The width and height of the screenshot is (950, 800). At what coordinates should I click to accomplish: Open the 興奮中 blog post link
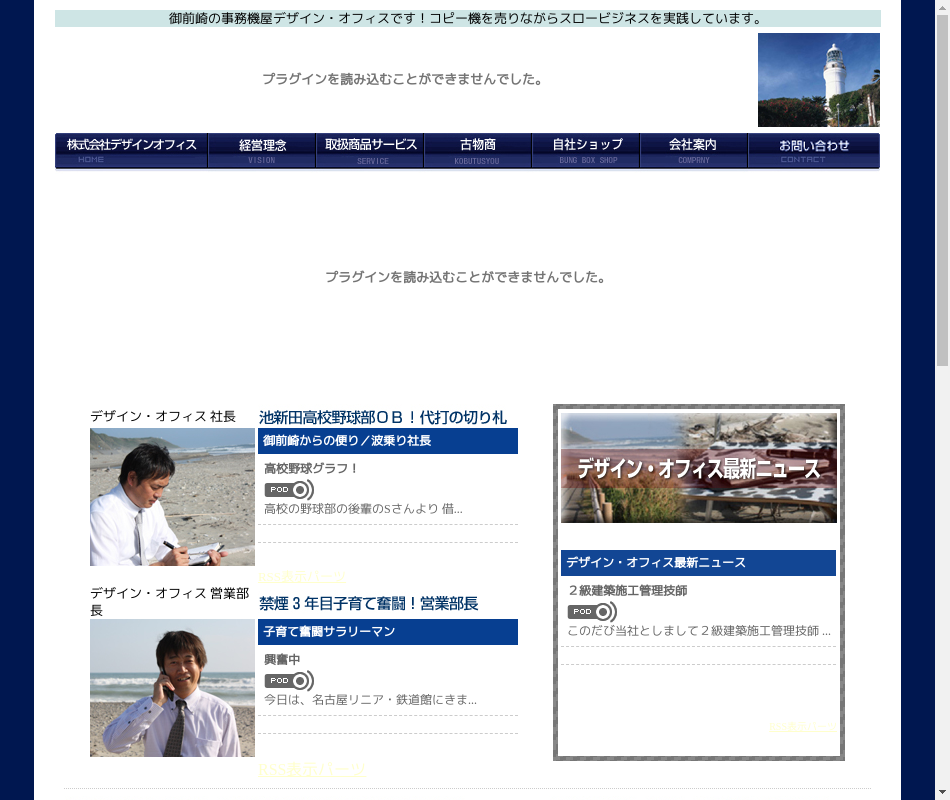(x=282, y=659)
